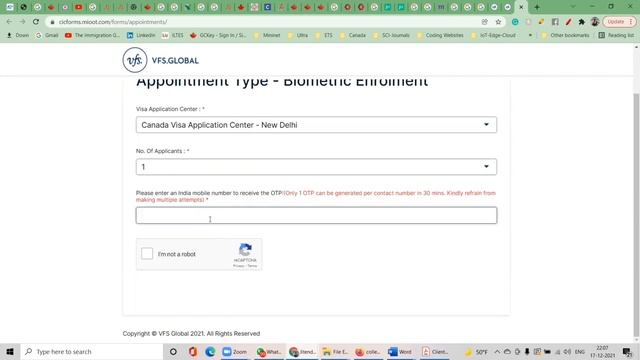The width and height of the screenshot is (640, 360).
Task: Open the ETS bookmarks folder
Action: point(324,36)
